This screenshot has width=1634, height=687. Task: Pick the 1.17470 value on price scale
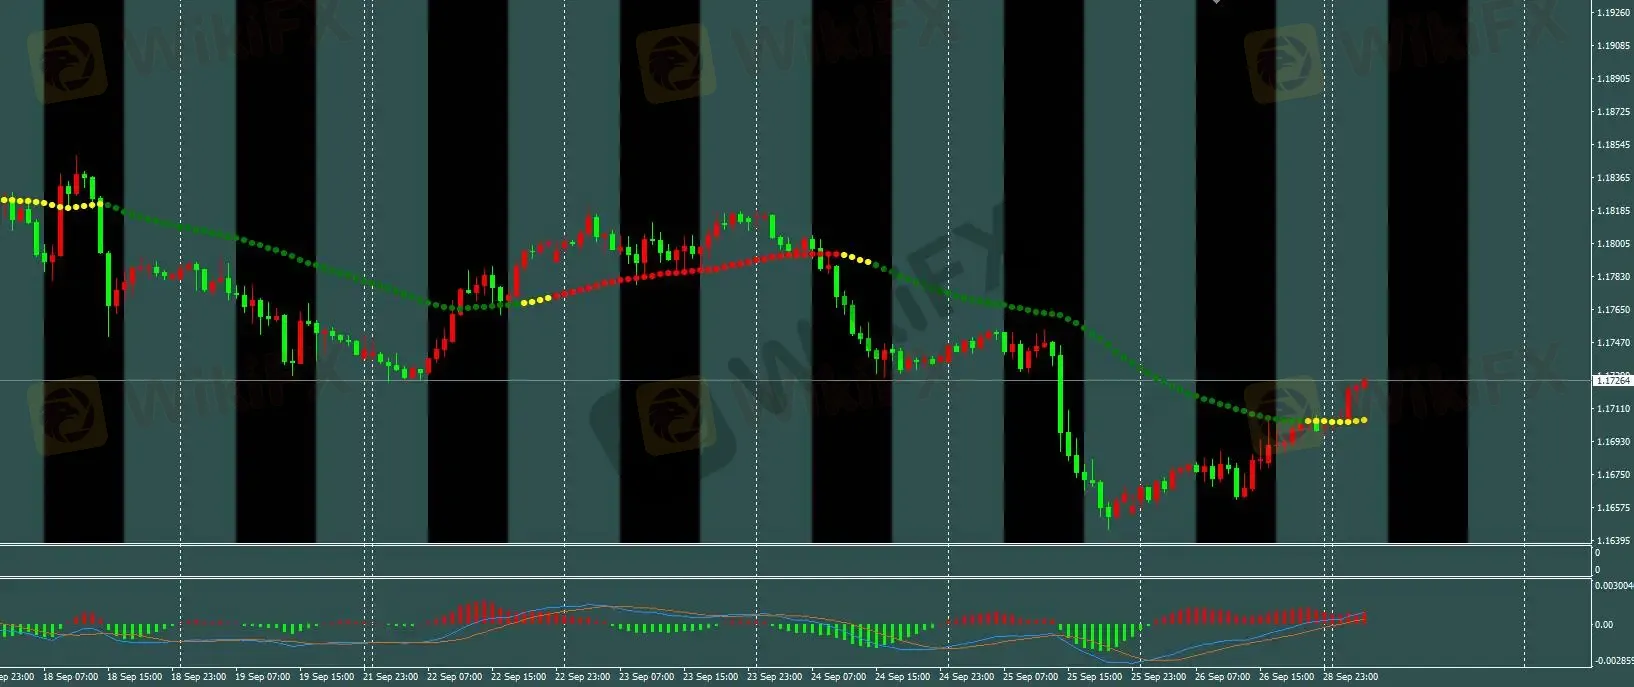click(x=1612, y=343)
